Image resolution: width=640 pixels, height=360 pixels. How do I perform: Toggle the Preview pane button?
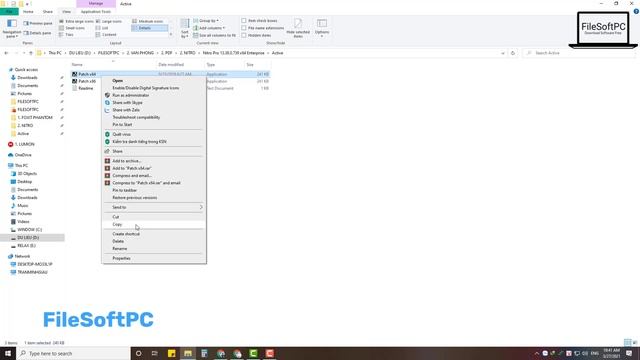(38, 23)
